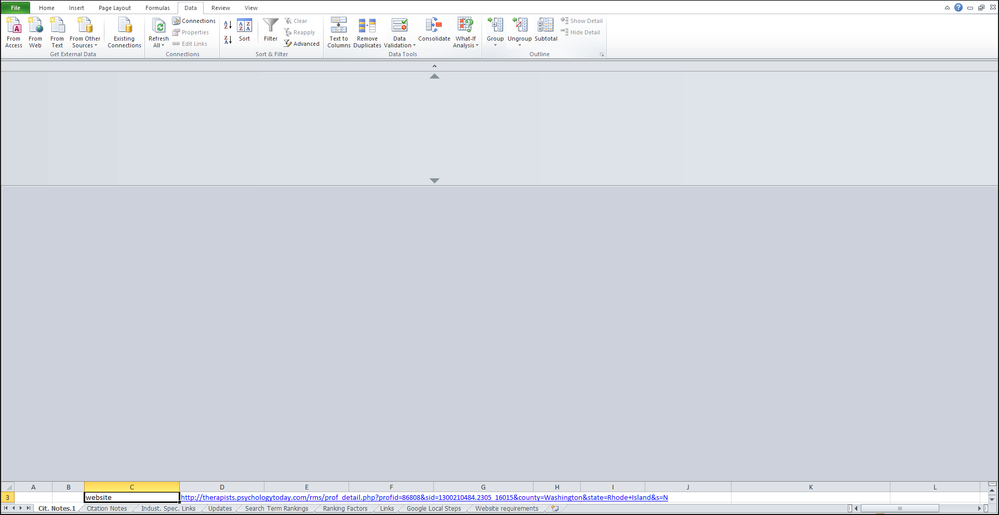Image resolution: width=999 pixels, height=515 pixels.
Task: Open the Search Term Rankings sheet tab
Action: pyautogui.click(x=277, y=509)
